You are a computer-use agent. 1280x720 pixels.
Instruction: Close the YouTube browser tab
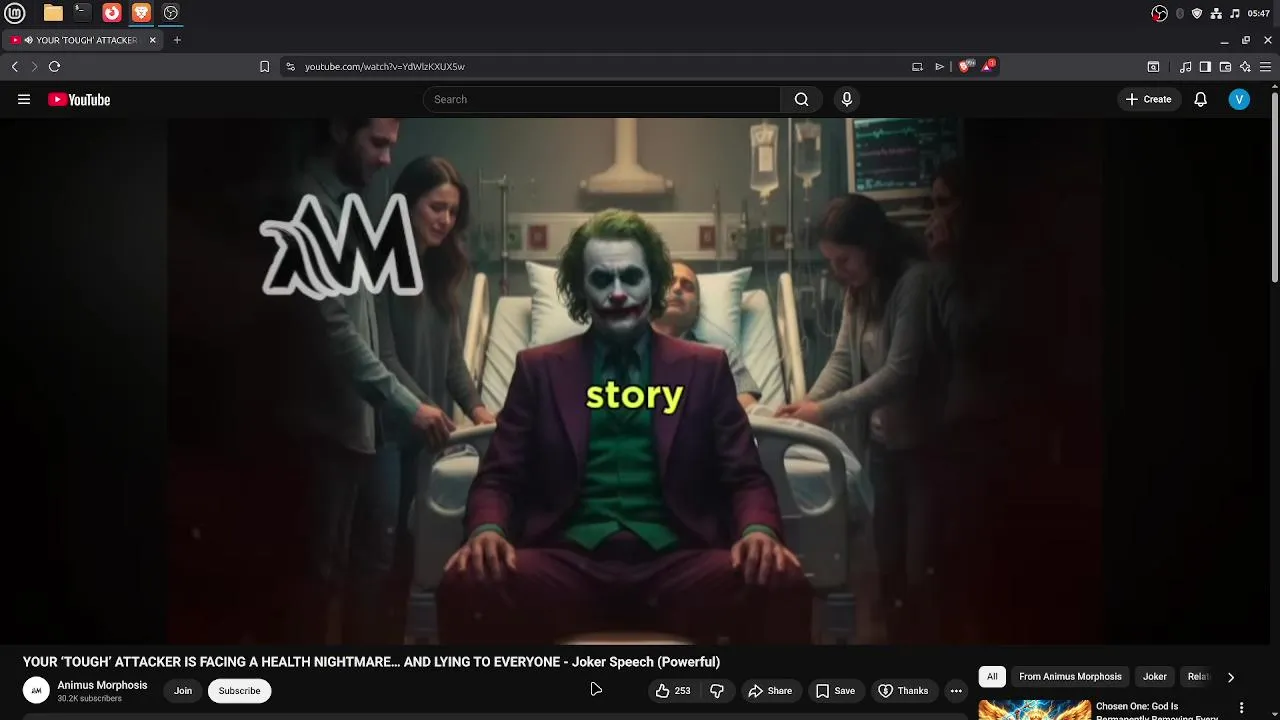(x=153, y=40)
